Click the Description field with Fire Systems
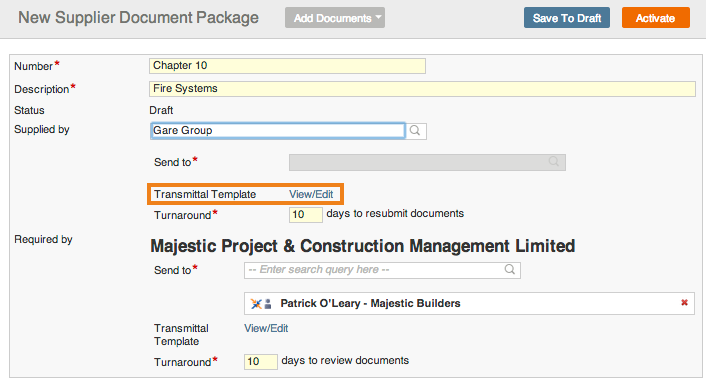Viewport: 706px width, 385px height. pyautogui.click(x=422, y=89)
